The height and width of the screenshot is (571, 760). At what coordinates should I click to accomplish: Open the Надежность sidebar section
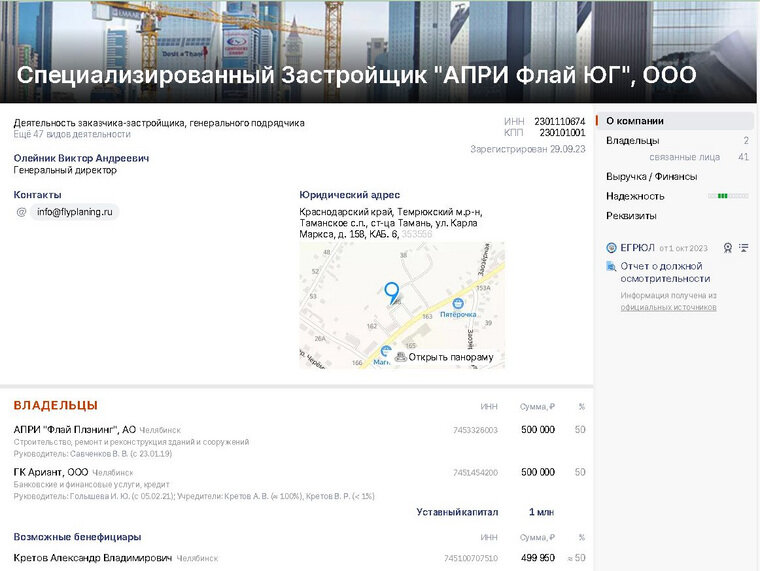(635, 196)
